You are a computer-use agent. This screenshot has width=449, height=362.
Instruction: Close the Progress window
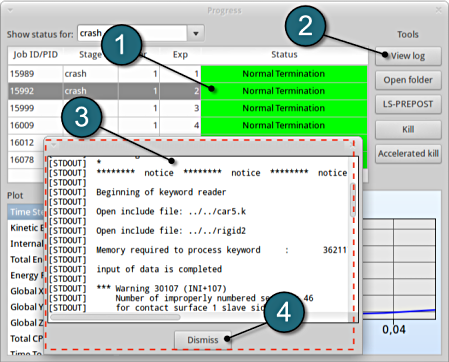[x=439, y=10]
